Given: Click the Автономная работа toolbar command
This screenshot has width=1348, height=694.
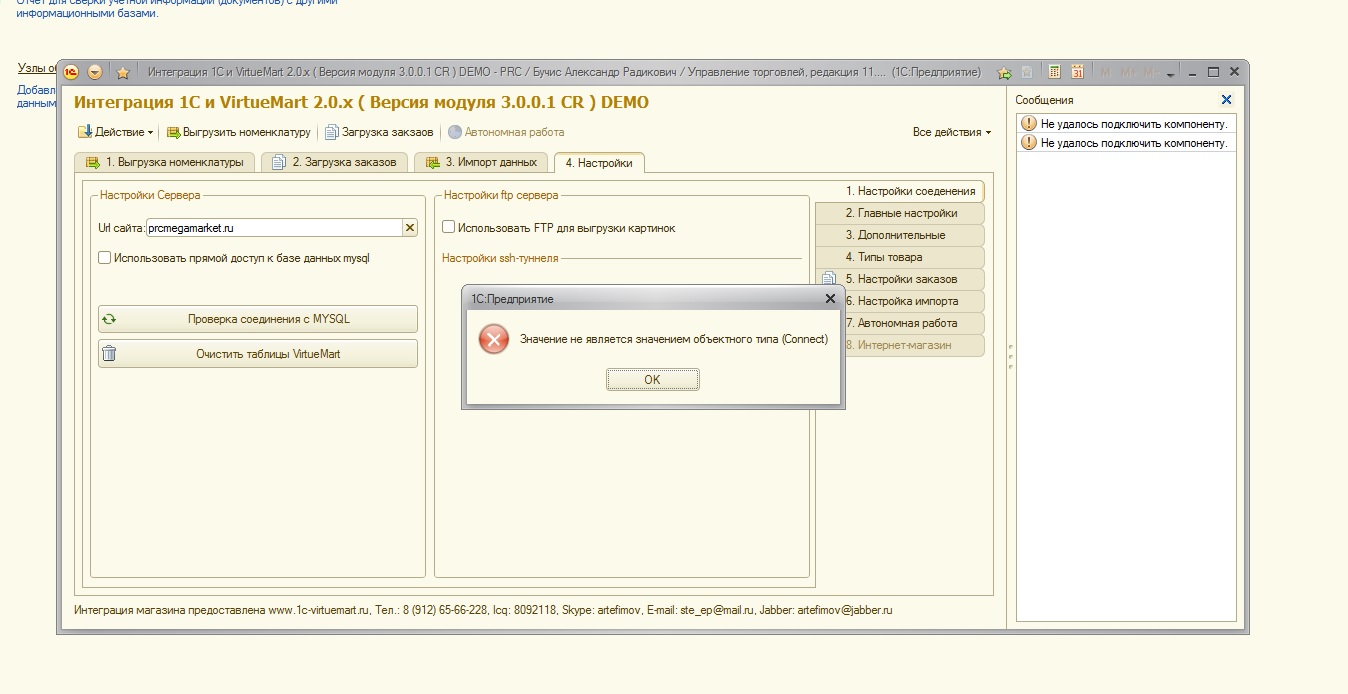Looking at the screenshot, I should 506,132.
